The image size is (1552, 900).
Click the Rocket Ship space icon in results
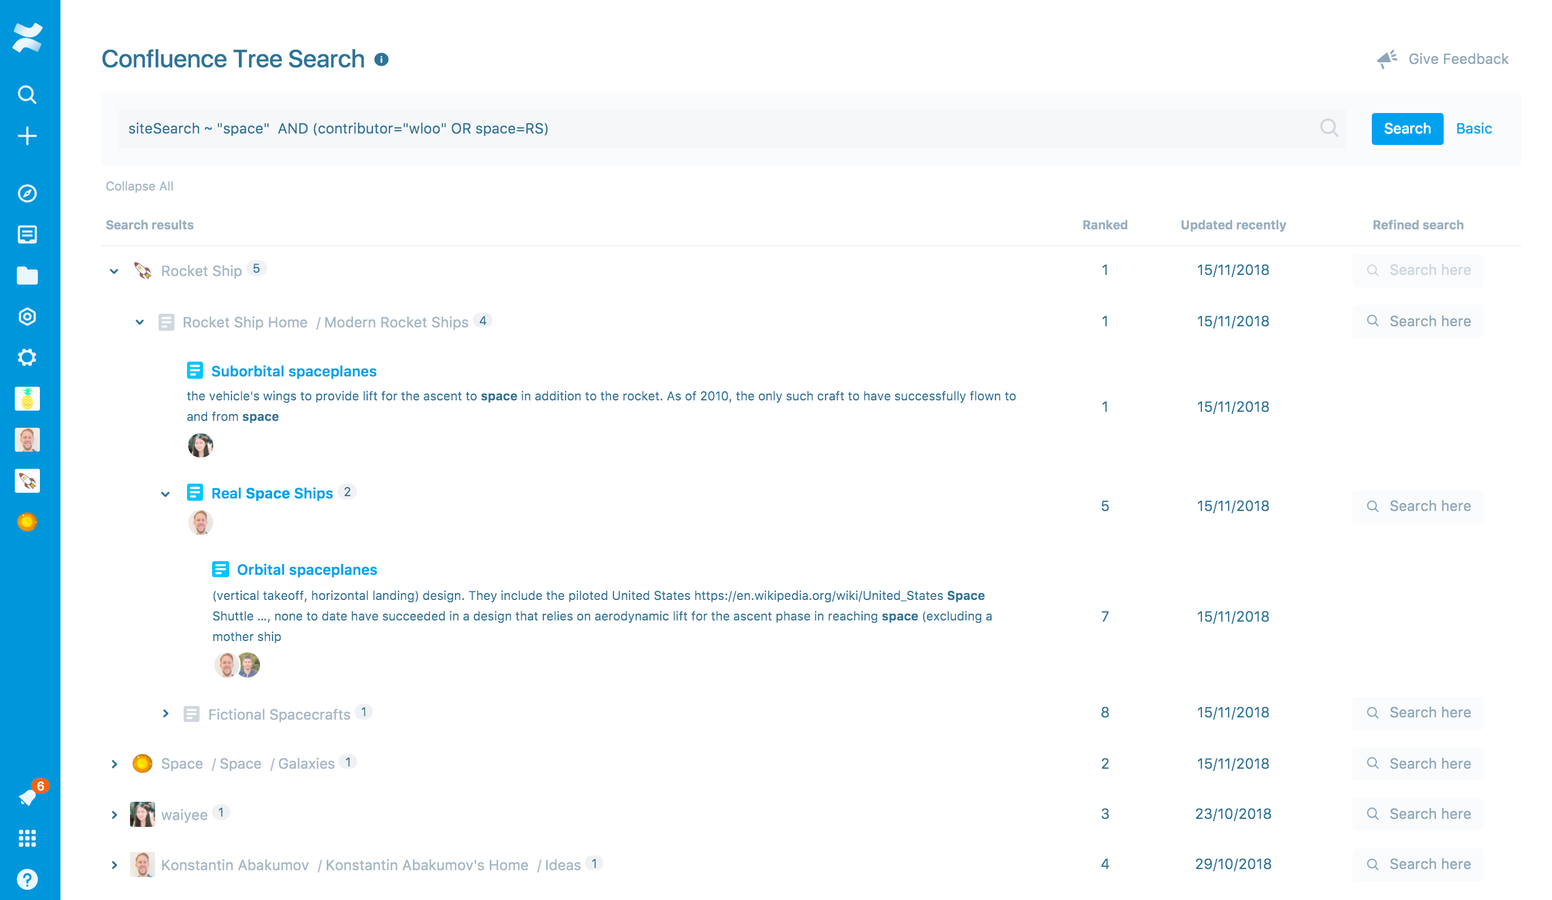click(143, 271)
